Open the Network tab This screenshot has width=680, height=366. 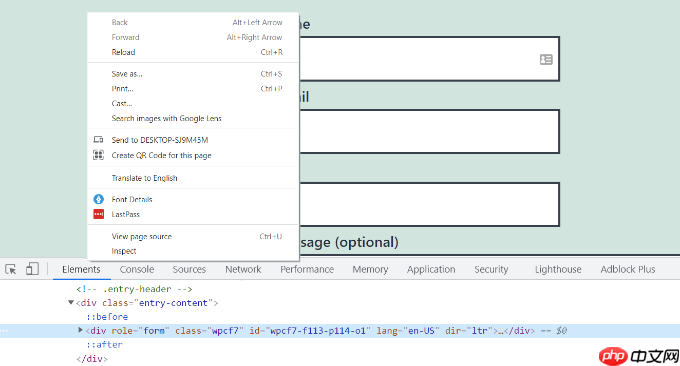point(243,269)
